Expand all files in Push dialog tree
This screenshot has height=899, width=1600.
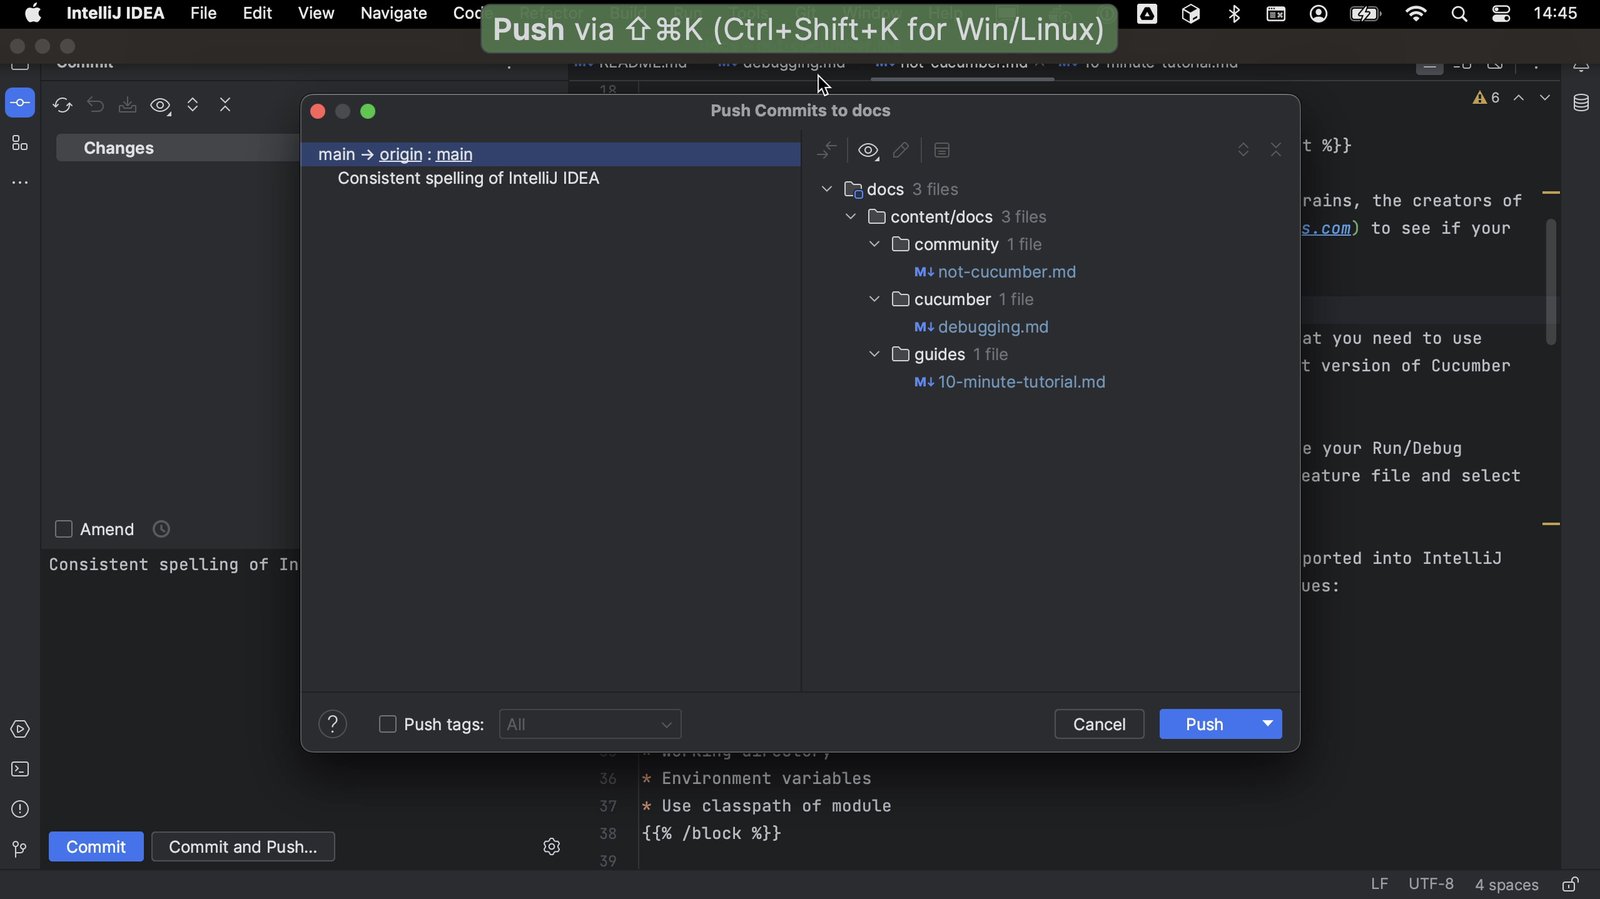[1243, 150]
